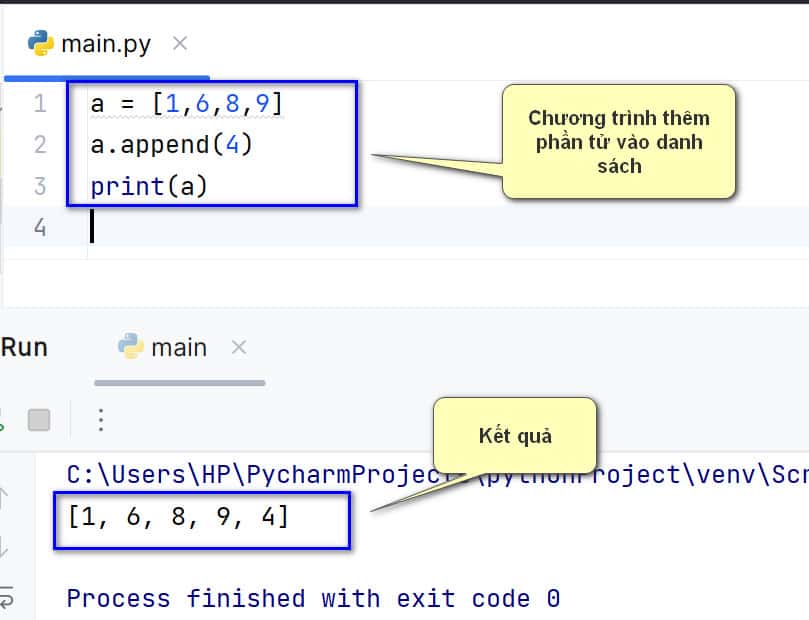Stop the running process with the square button

point(39,420)
